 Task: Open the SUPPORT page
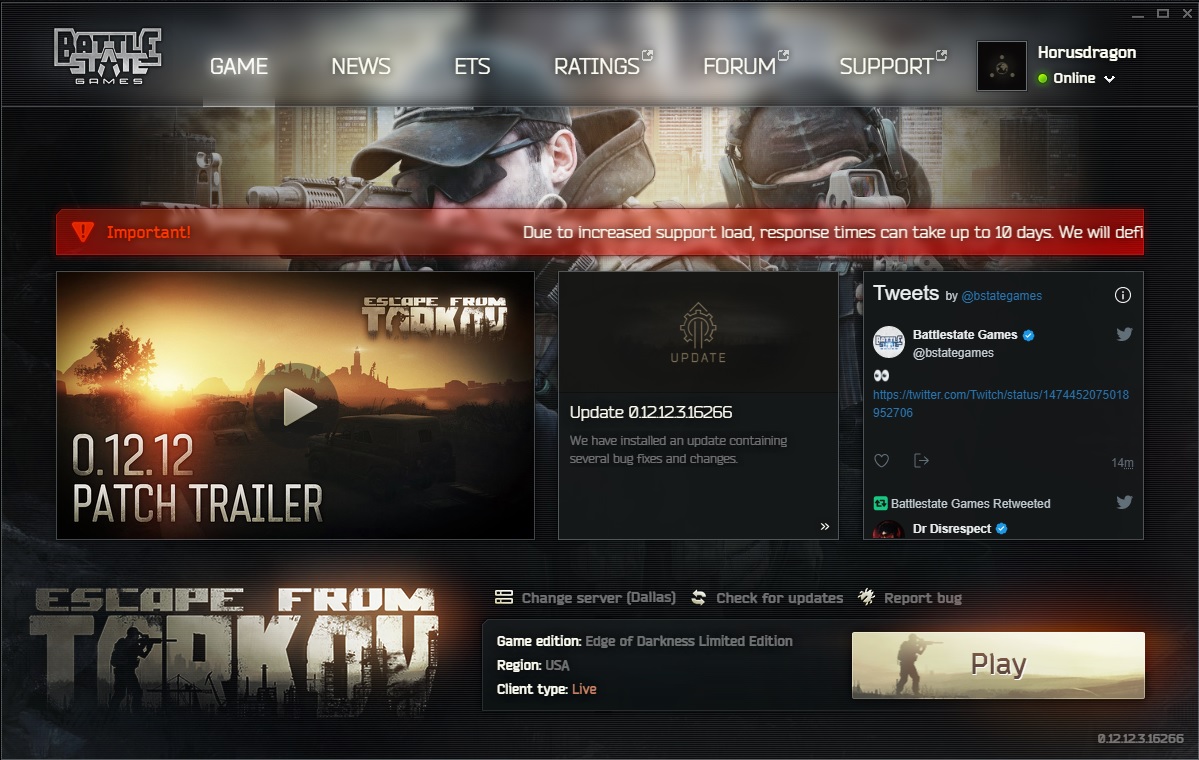pyautogui.click(x=892, y=66)
